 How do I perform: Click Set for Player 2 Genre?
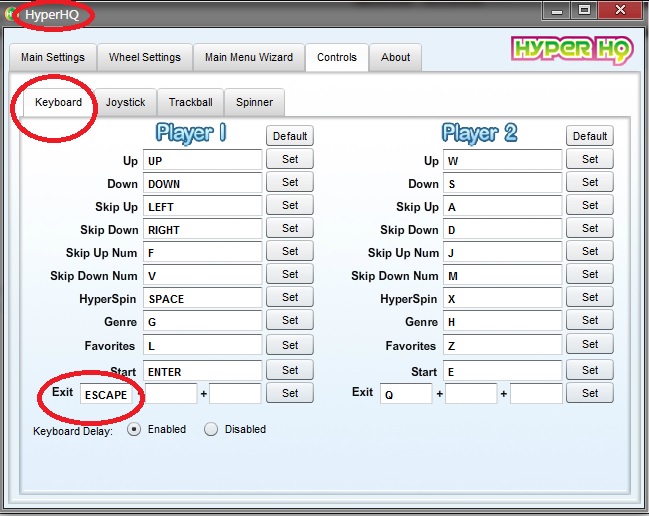pyautogui.click(x=590, y=320)
